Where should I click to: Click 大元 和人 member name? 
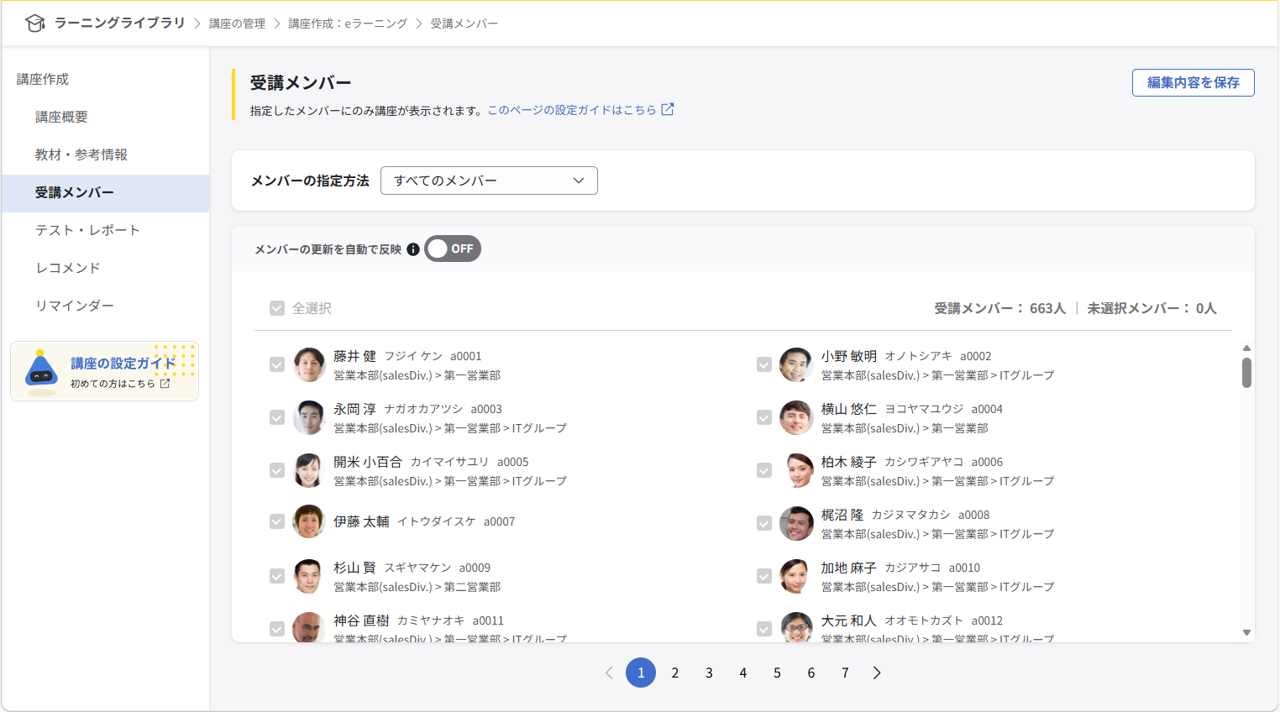(848, 621)
